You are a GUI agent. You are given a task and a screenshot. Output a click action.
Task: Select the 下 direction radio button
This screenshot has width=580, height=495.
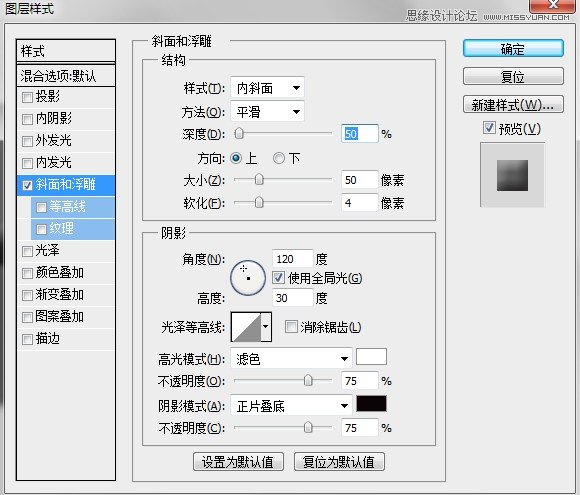click(279, 158)
